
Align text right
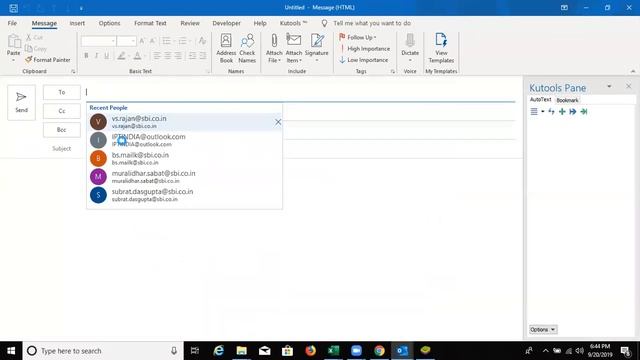(x=178, y=56)
